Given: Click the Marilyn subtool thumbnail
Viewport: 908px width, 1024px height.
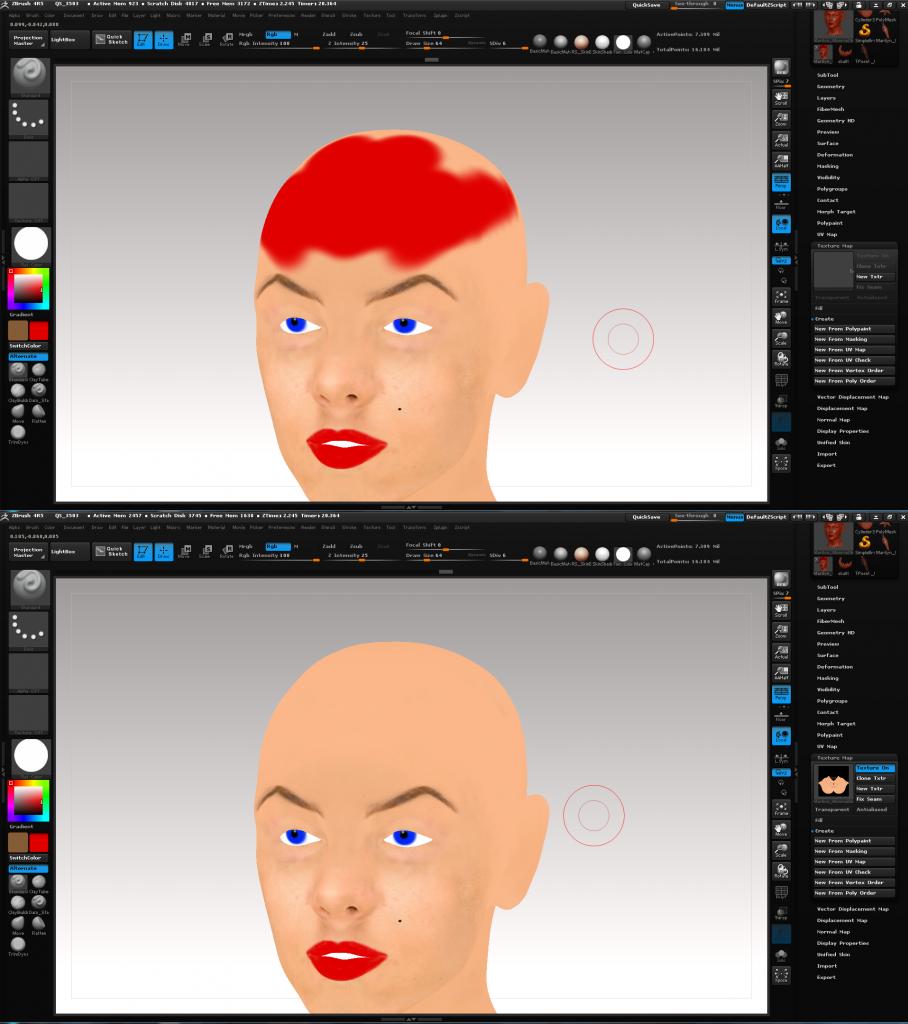Looking at the screenshot, I should 822,52.
